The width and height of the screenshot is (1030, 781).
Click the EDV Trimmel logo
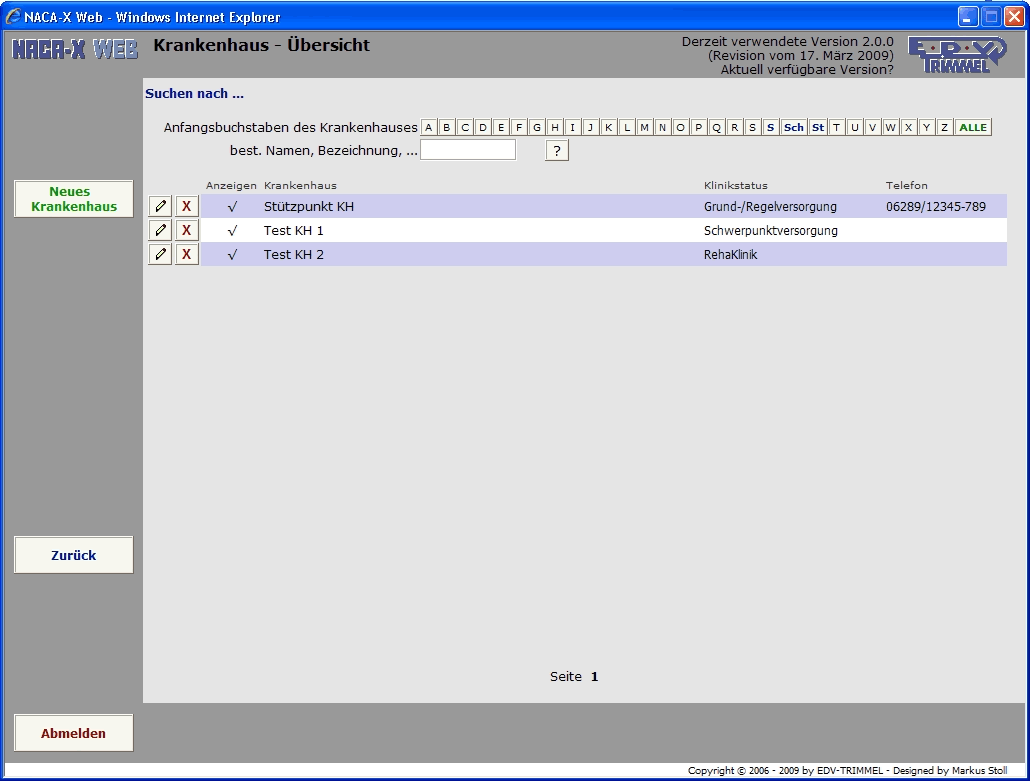tap(956, 55)
